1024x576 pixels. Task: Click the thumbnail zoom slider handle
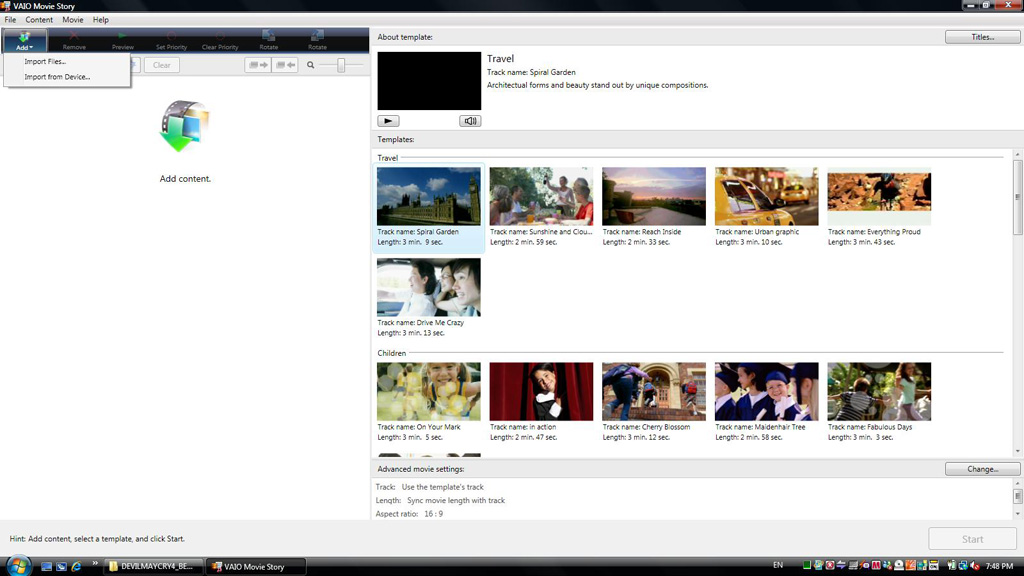341,65
